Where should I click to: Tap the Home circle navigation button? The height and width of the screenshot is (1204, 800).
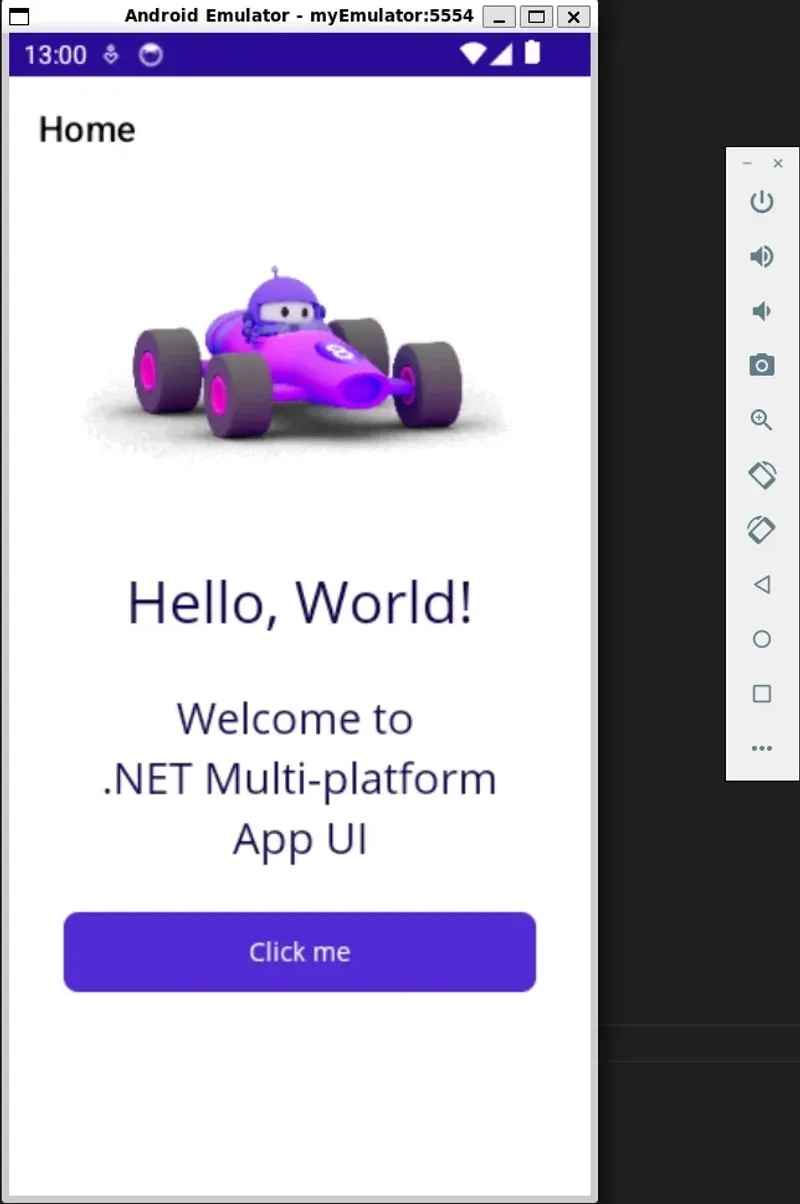761,639
